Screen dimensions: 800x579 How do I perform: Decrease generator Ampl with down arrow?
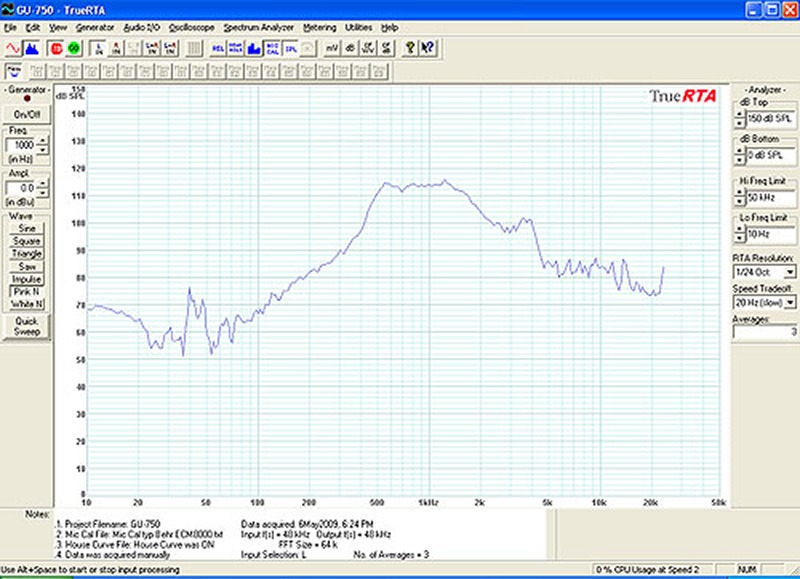pyautogui.click(x=43, y=192)
